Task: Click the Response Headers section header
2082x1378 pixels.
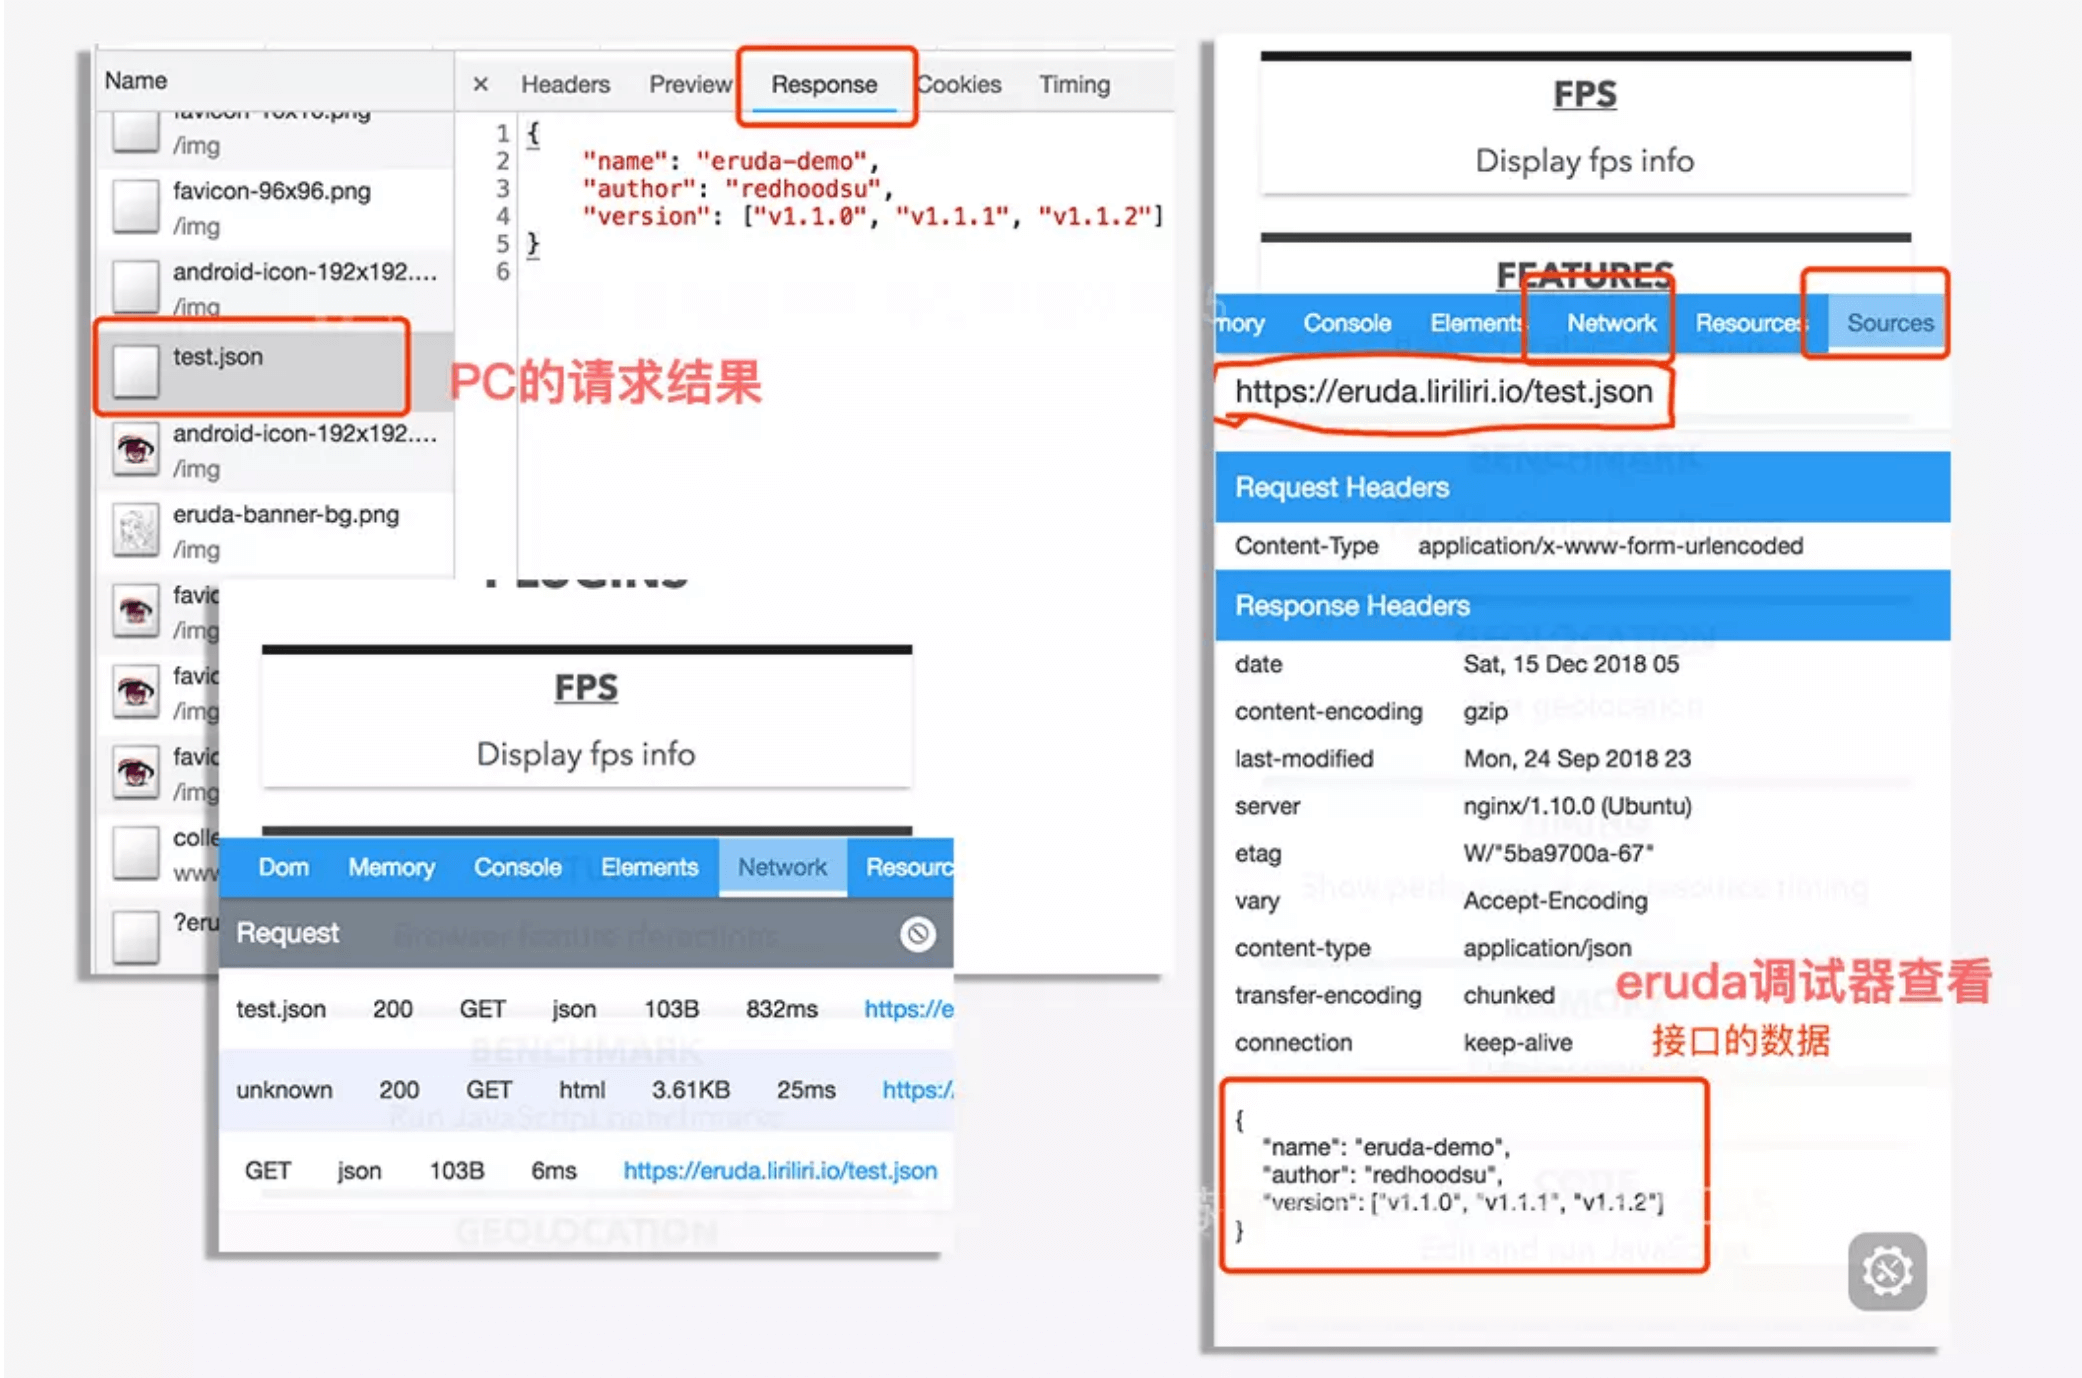Action: (x=1582, y=605)
